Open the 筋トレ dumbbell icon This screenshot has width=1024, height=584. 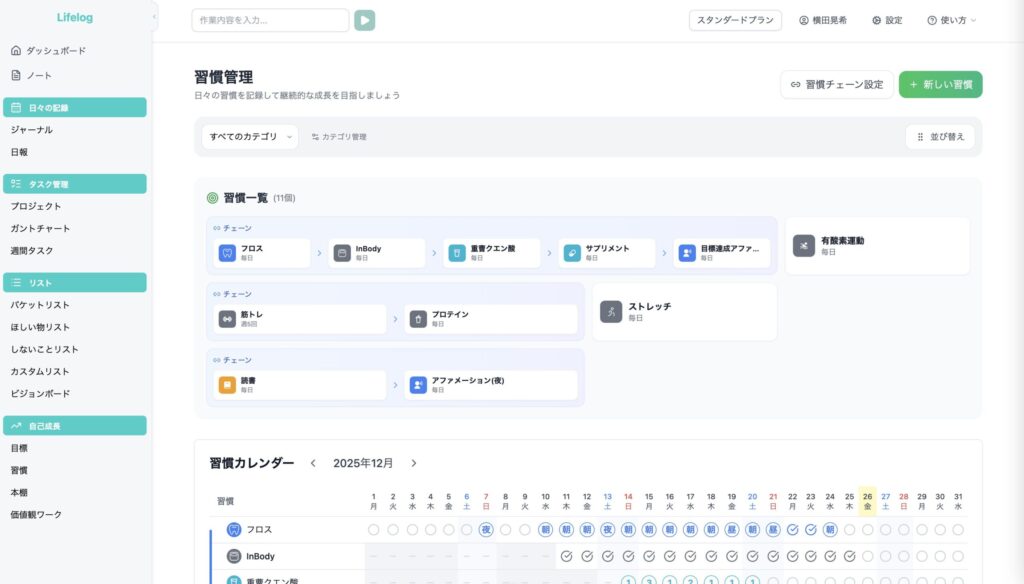[228, 318]
